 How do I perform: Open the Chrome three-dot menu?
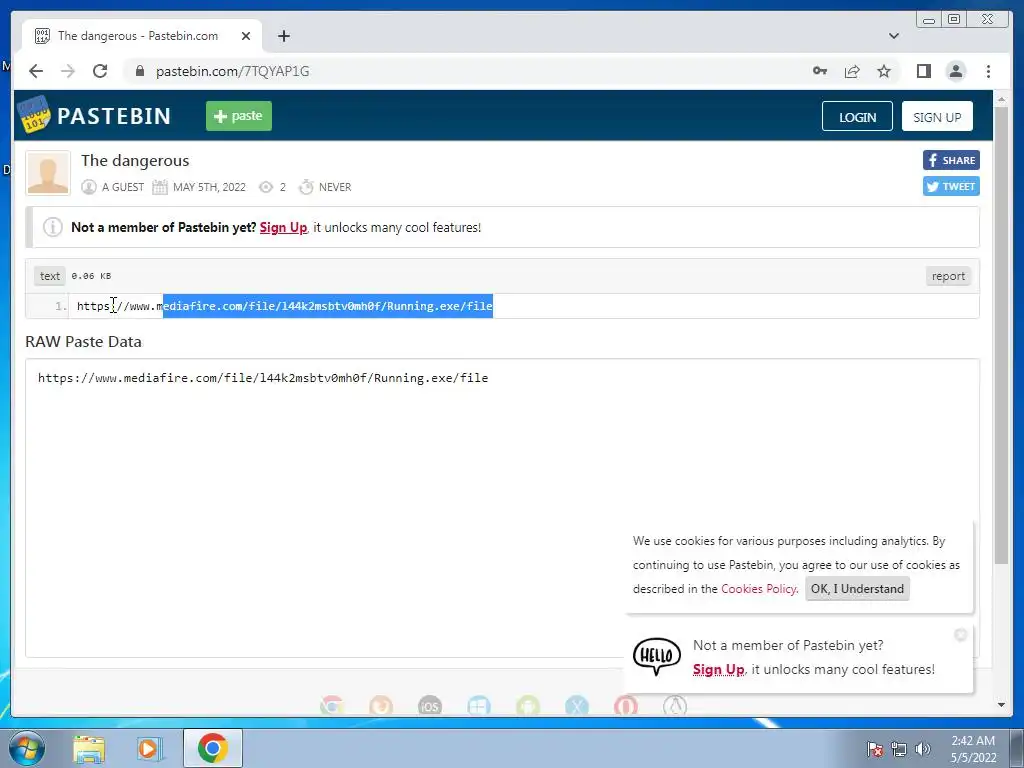pos(988,71)
